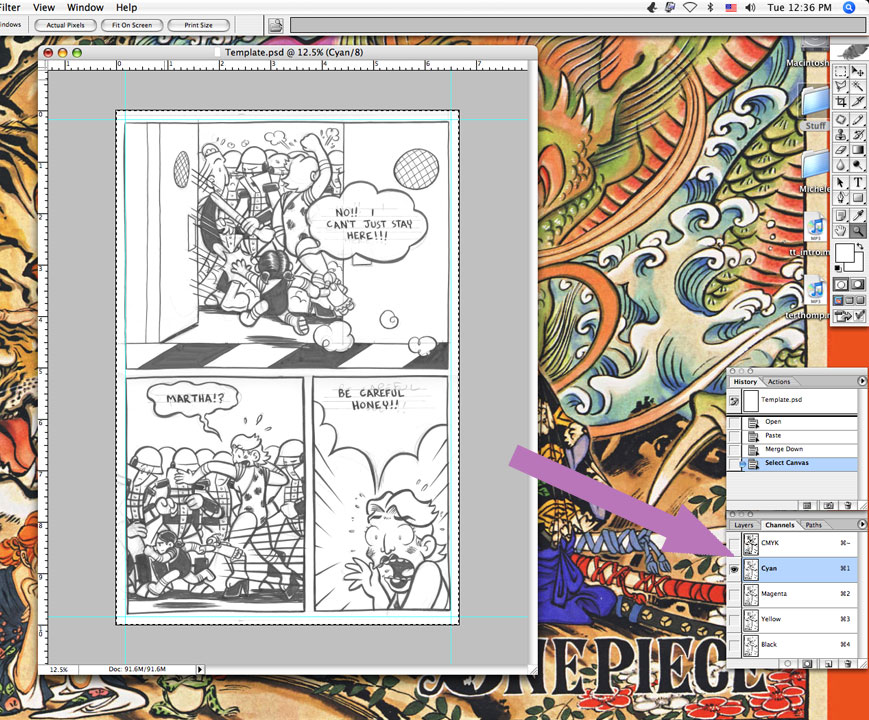Select the Eyedropper tool
This screenshot has height=720, width=869.
point(858,216)
